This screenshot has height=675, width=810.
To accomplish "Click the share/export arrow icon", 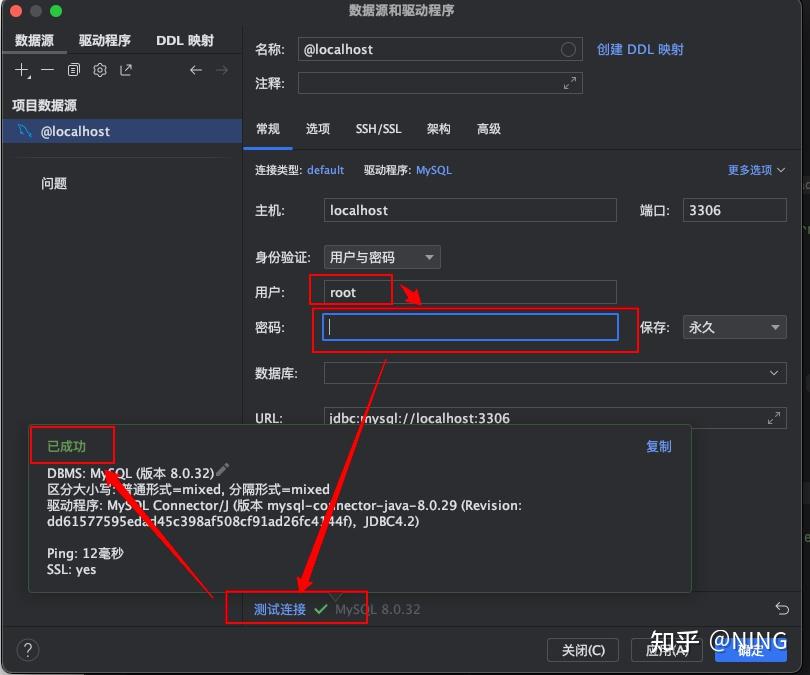I will (x=126, y=70).
